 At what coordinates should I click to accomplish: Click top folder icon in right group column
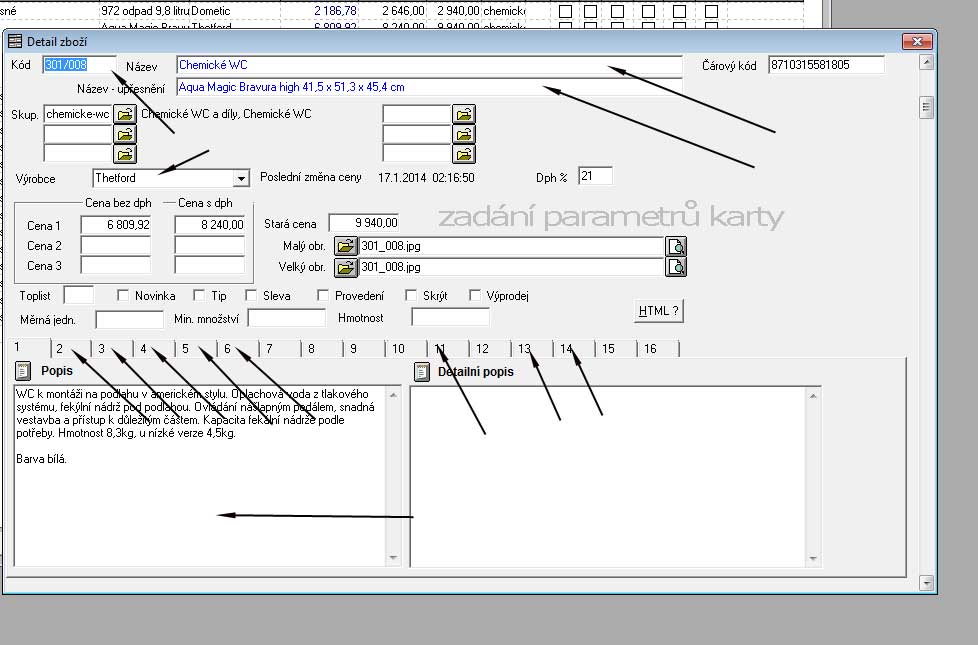464,114
